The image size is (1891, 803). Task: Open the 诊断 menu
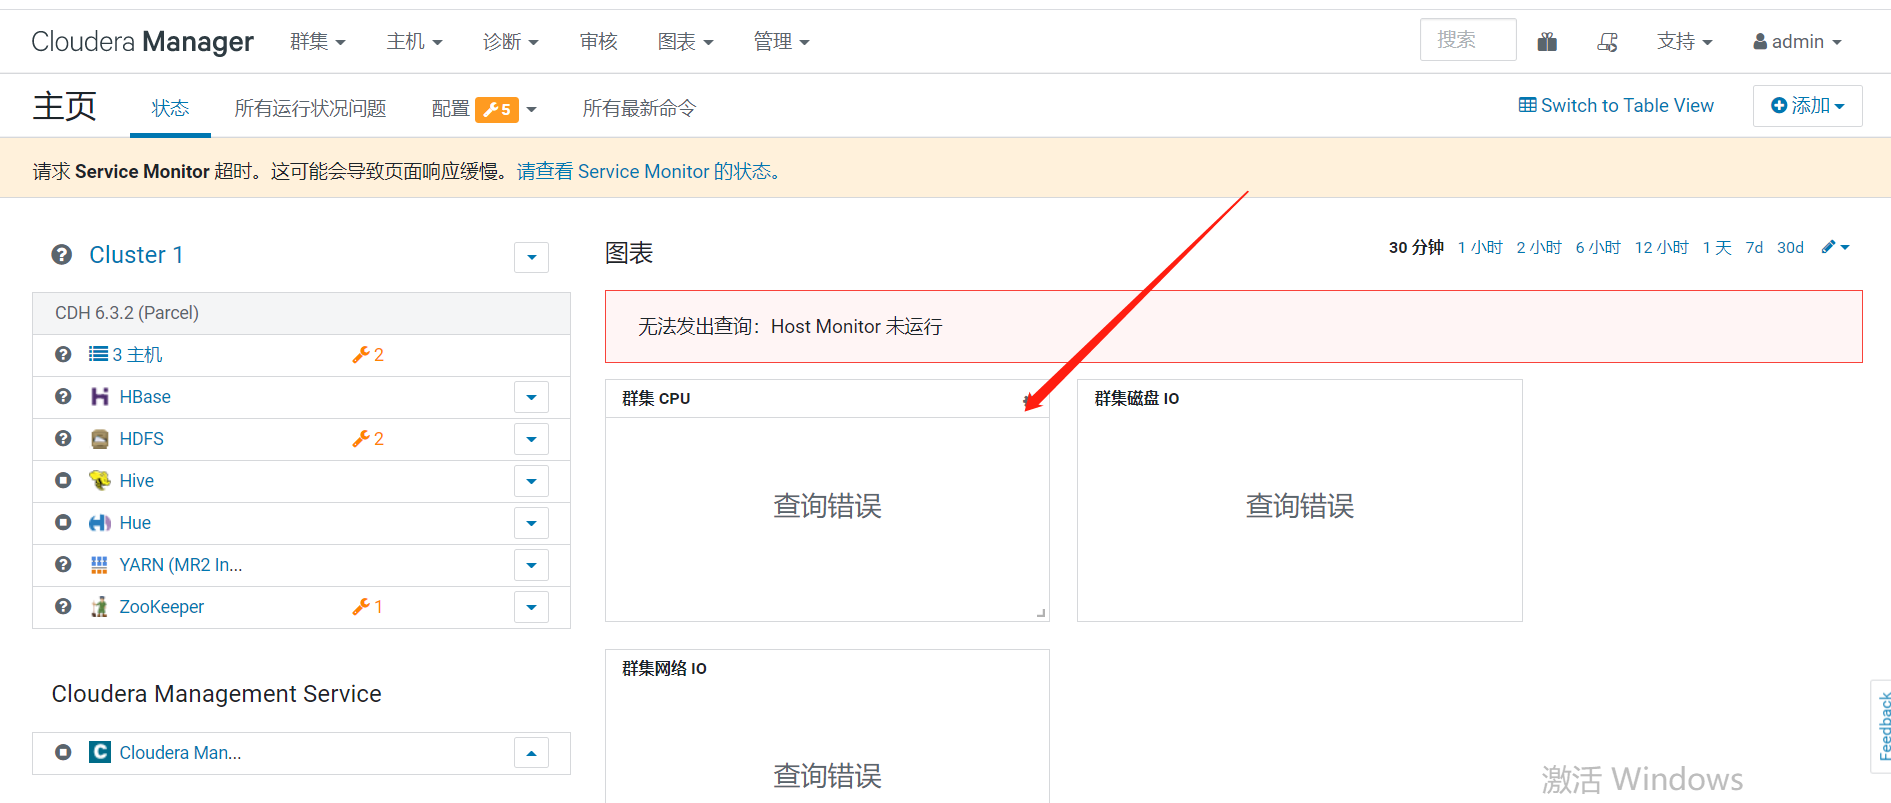click(511, 42)
